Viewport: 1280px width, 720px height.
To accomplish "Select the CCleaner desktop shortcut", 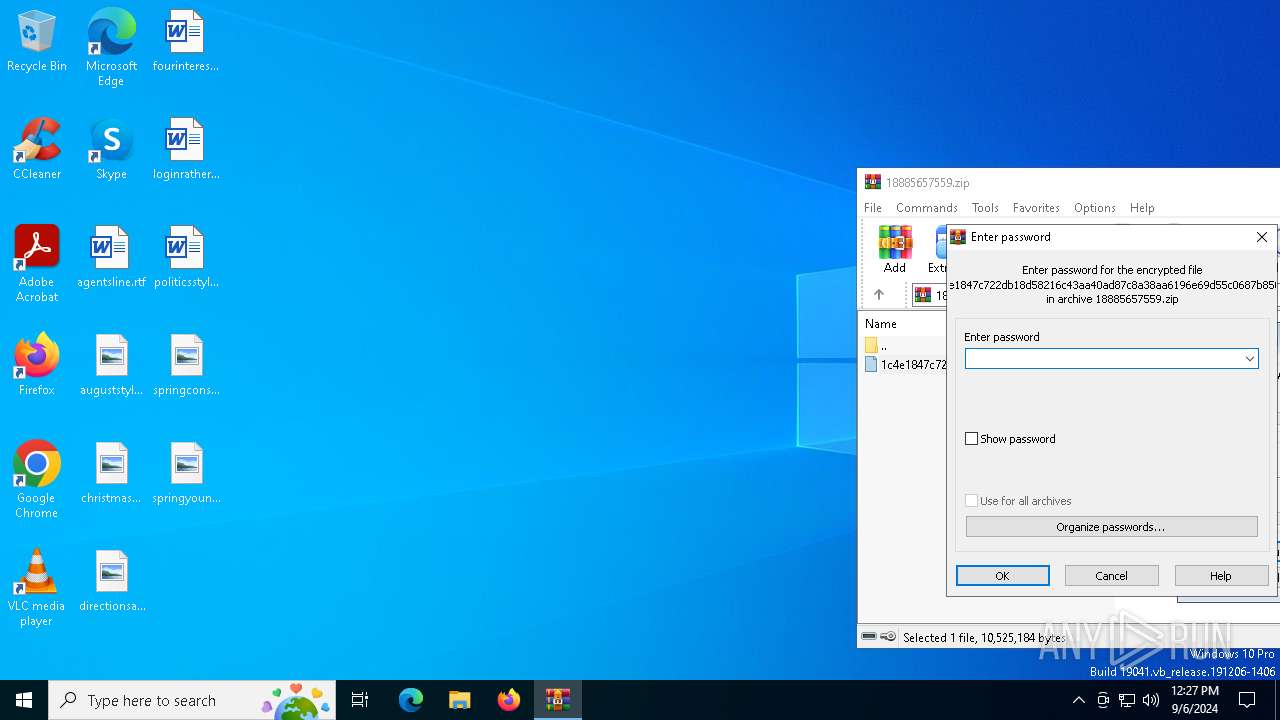I will click(37, 150).
